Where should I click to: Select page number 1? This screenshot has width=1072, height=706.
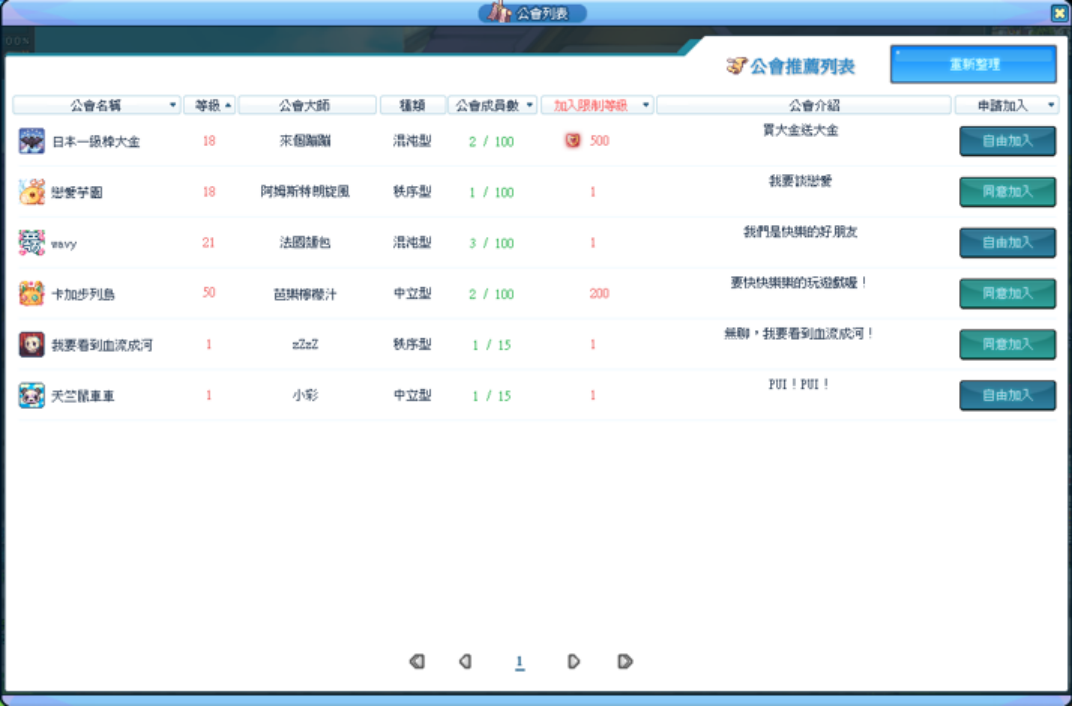[x=520, y=662]
